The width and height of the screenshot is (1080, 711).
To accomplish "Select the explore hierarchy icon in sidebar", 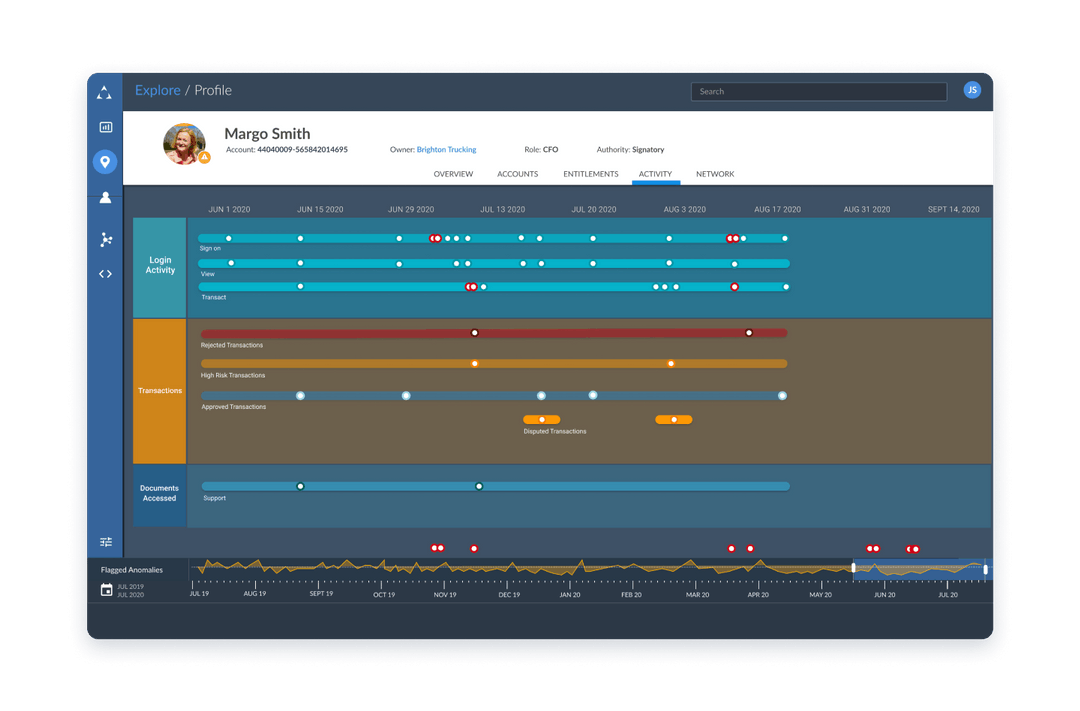I will coord(105,91).
